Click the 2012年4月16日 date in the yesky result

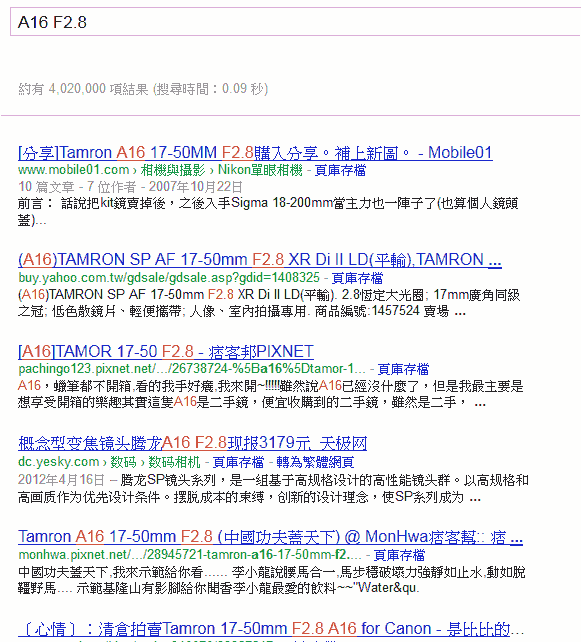click(61, 479)
